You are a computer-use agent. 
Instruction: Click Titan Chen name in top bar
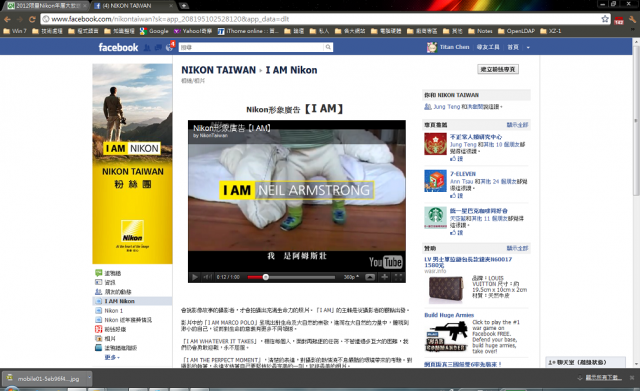(454, 47)
